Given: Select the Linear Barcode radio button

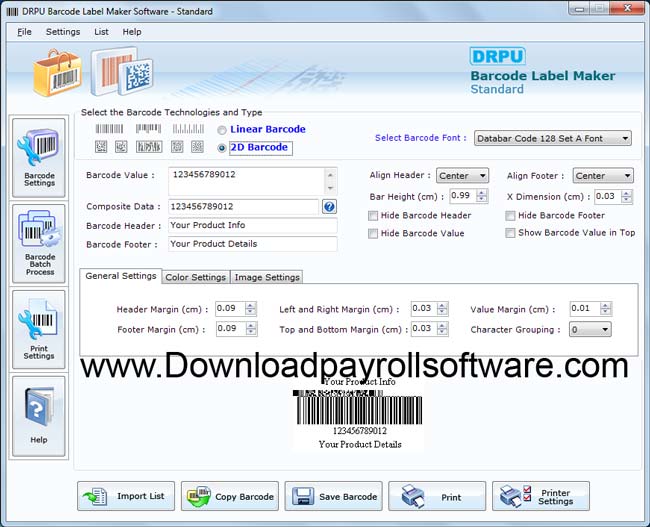Looking at the screenshot, I should pos(222,130).
